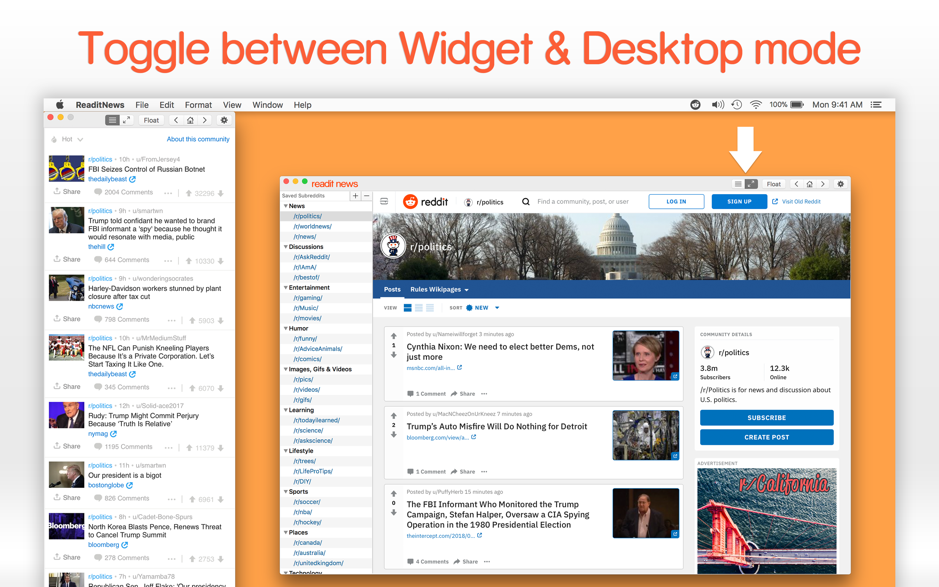Click the reddit search magnifier icon

click(525, 202)
